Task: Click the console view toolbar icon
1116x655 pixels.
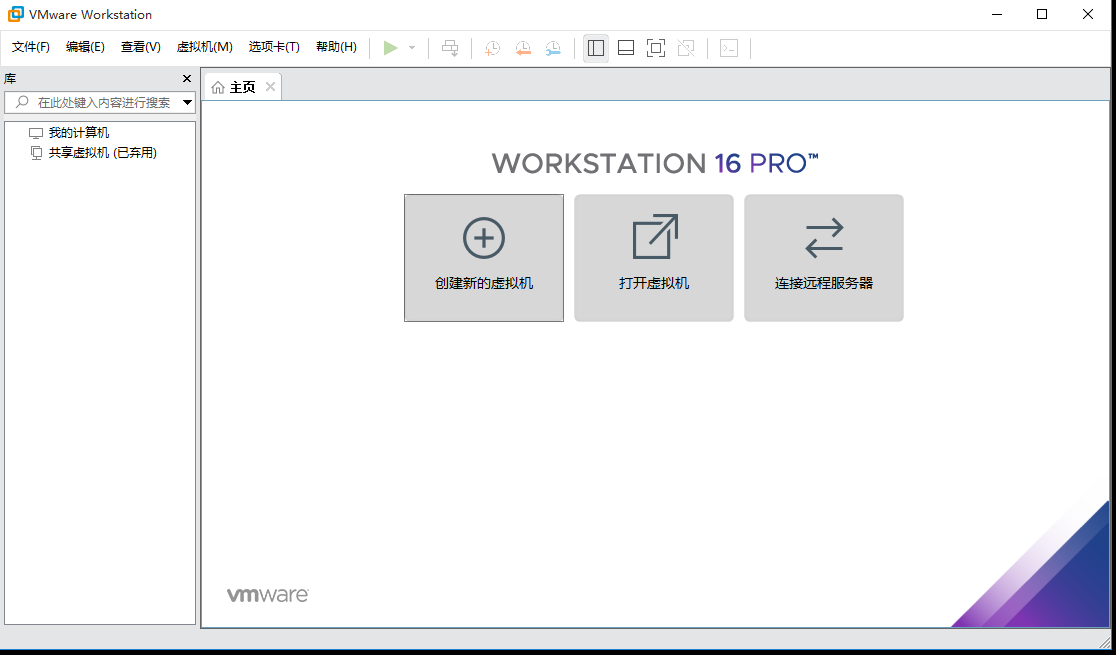Action: (729, 48)
